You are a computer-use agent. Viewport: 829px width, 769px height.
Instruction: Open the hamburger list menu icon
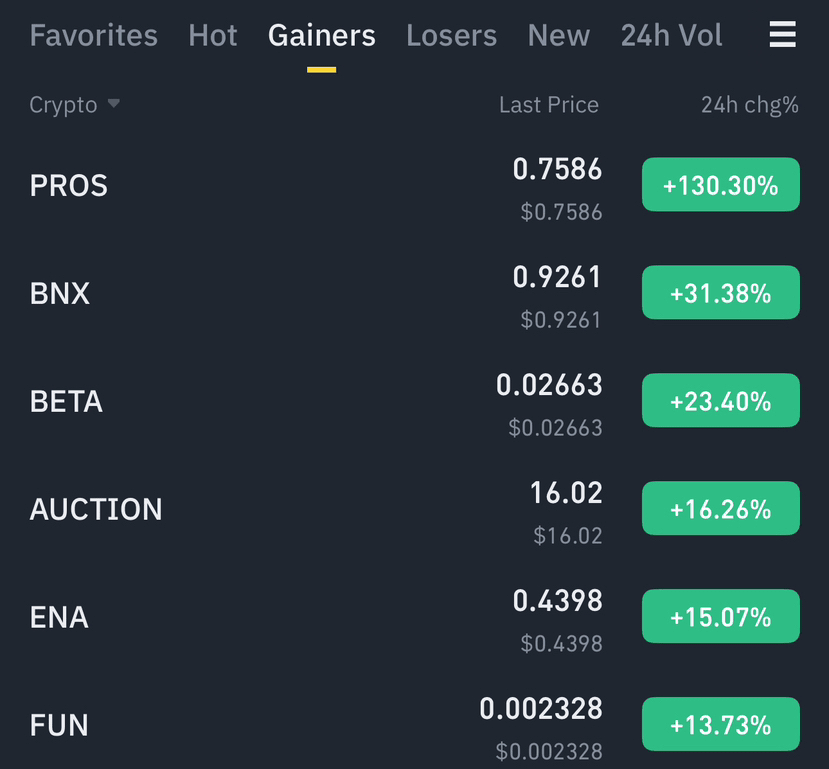(x=782, y=36)
